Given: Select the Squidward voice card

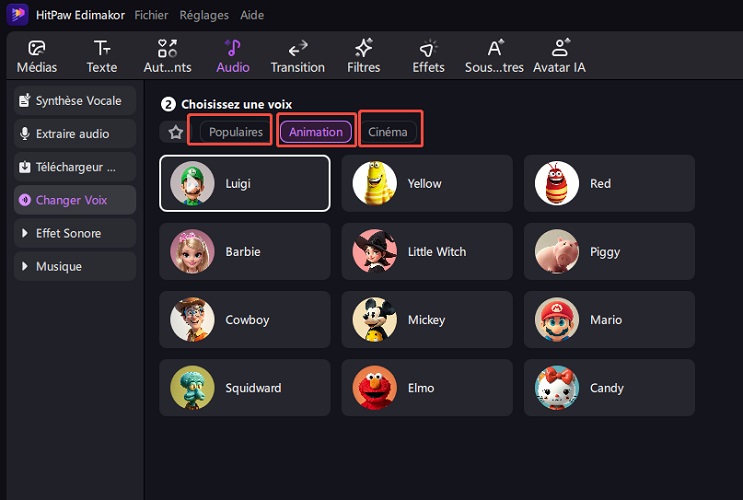Looking at the screenshot, I should click(x=244, y=388).
